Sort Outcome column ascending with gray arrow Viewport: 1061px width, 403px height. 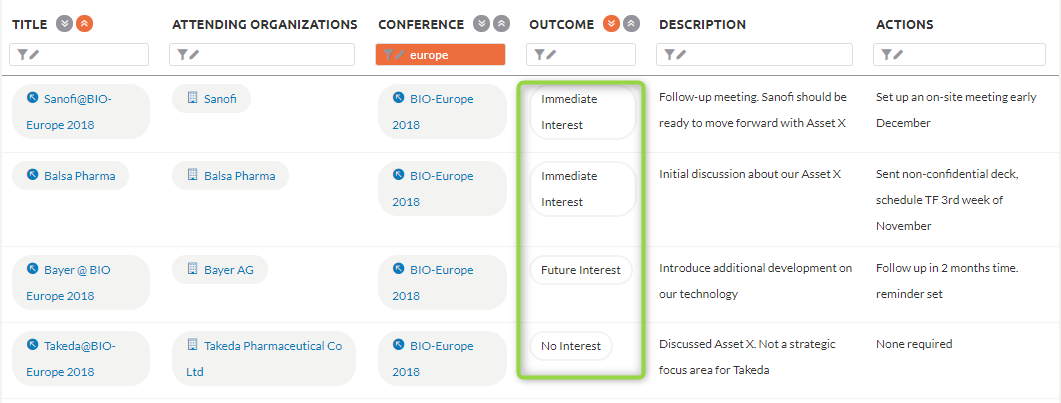631,24
